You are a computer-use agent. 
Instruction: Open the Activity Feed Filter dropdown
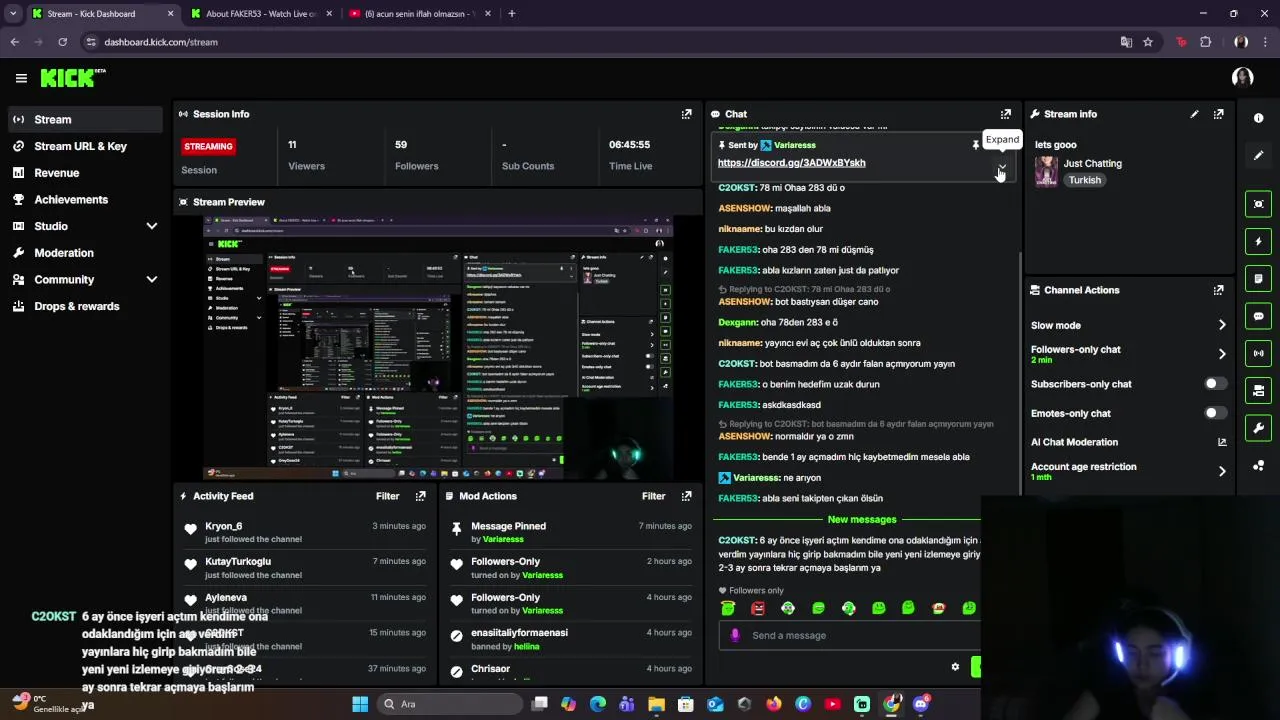coord(387,496)
